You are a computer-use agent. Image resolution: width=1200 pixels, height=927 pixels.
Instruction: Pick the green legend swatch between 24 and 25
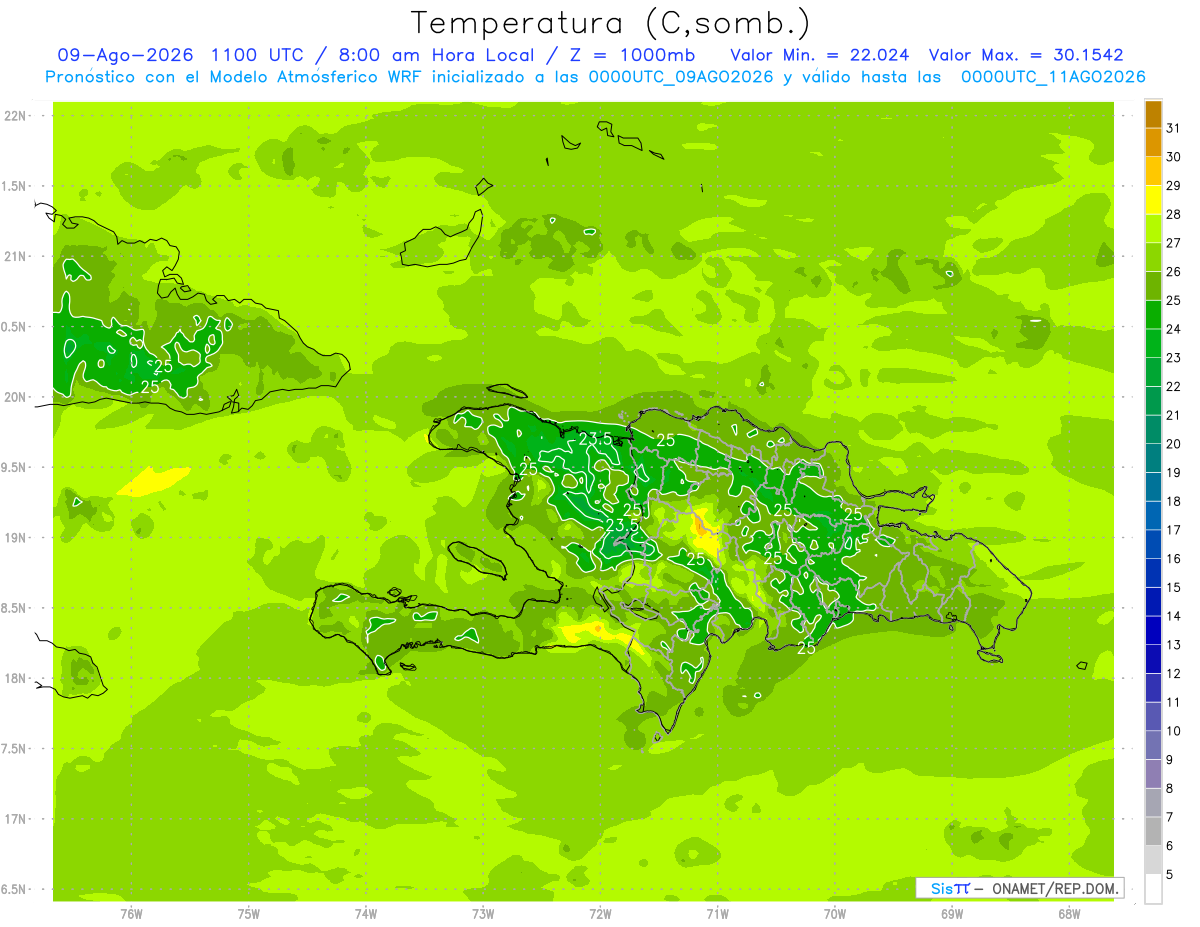point(1154,315)
